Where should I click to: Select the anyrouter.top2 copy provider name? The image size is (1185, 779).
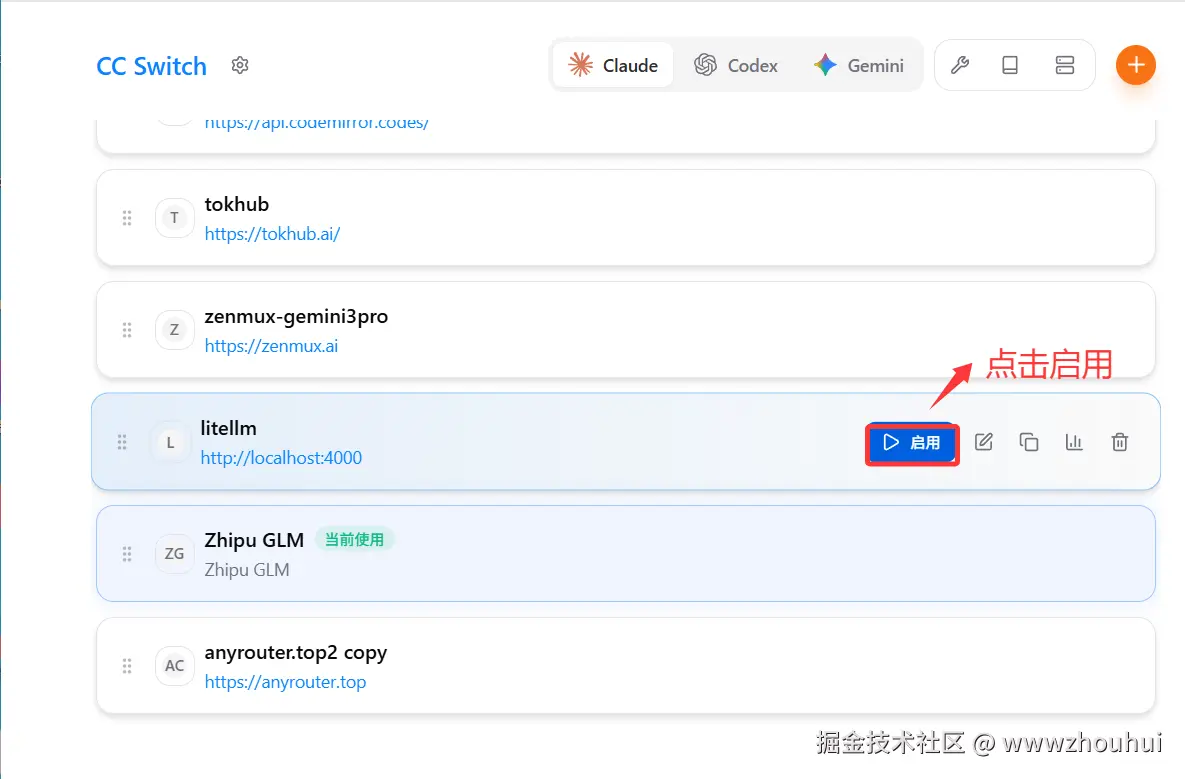pos(295,653)
